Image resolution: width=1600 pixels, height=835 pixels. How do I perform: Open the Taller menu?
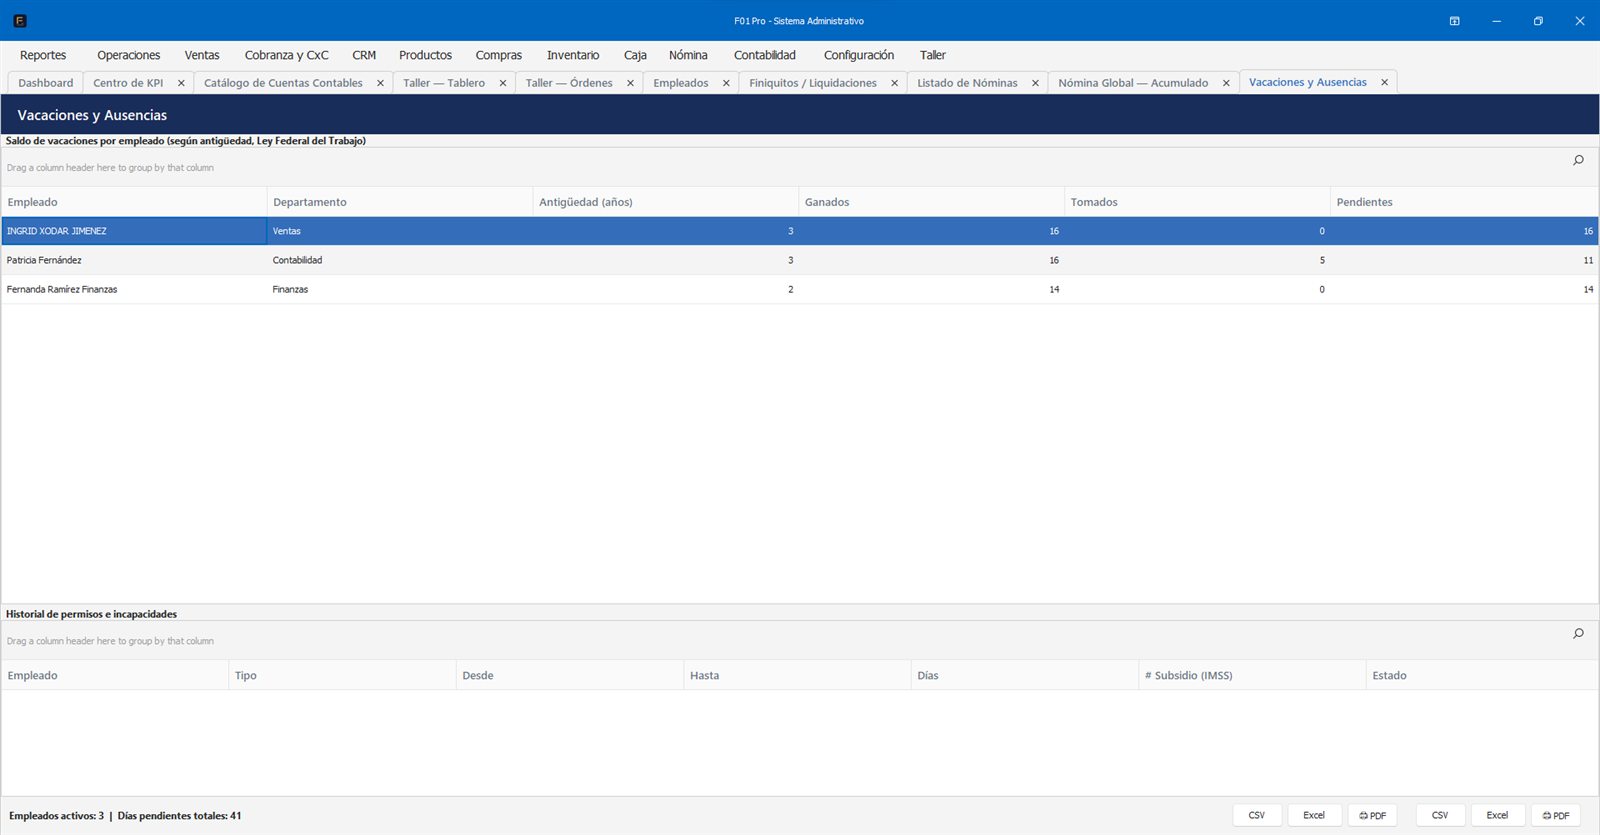coord(933,55)
